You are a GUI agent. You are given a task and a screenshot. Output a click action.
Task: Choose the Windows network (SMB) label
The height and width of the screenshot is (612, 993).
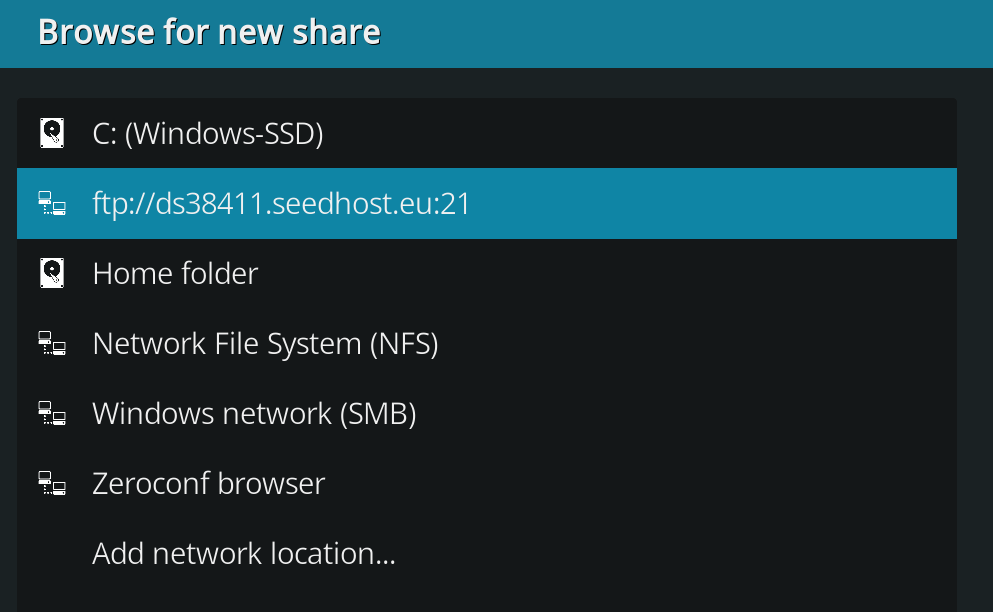255,414
